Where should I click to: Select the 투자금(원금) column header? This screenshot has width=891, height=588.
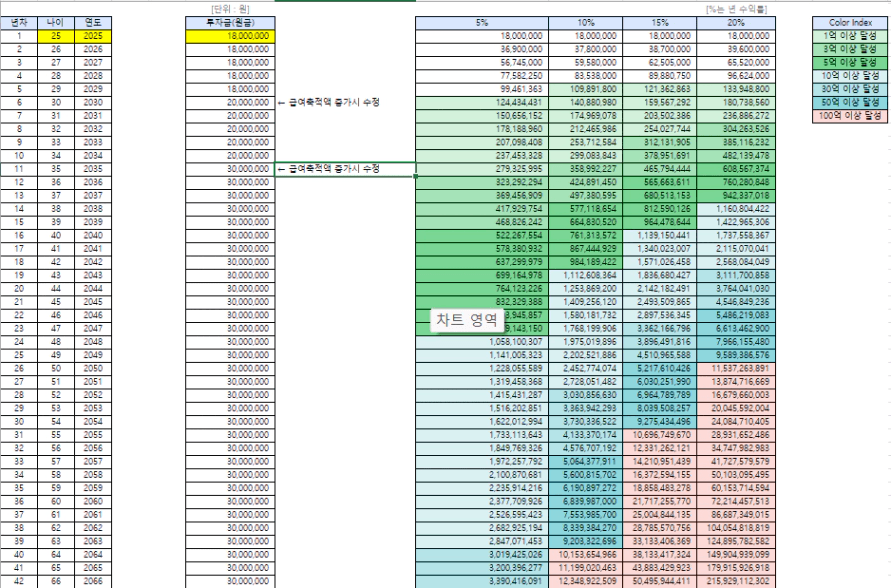point(229,22)
